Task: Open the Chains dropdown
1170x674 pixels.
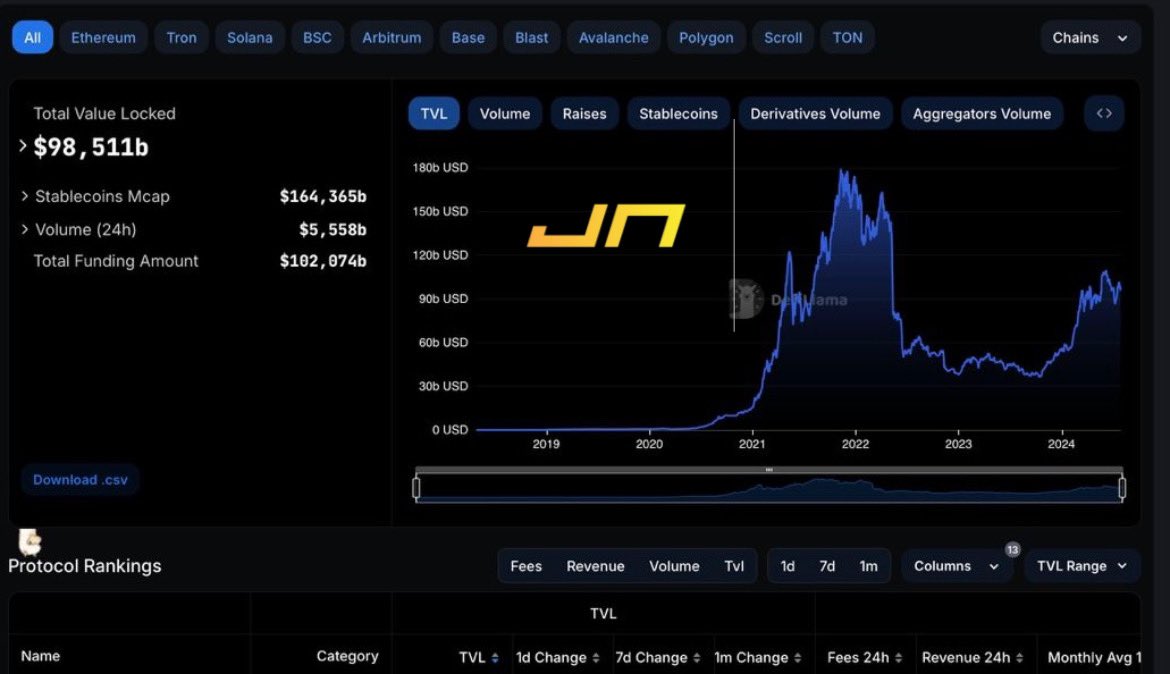Action: click(1090, 37)
